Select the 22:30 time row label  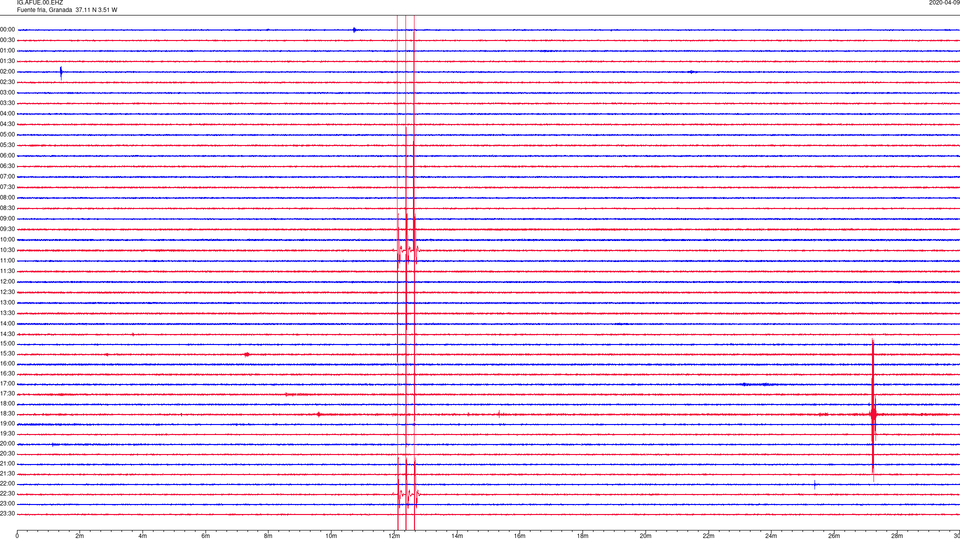(8, 494)
